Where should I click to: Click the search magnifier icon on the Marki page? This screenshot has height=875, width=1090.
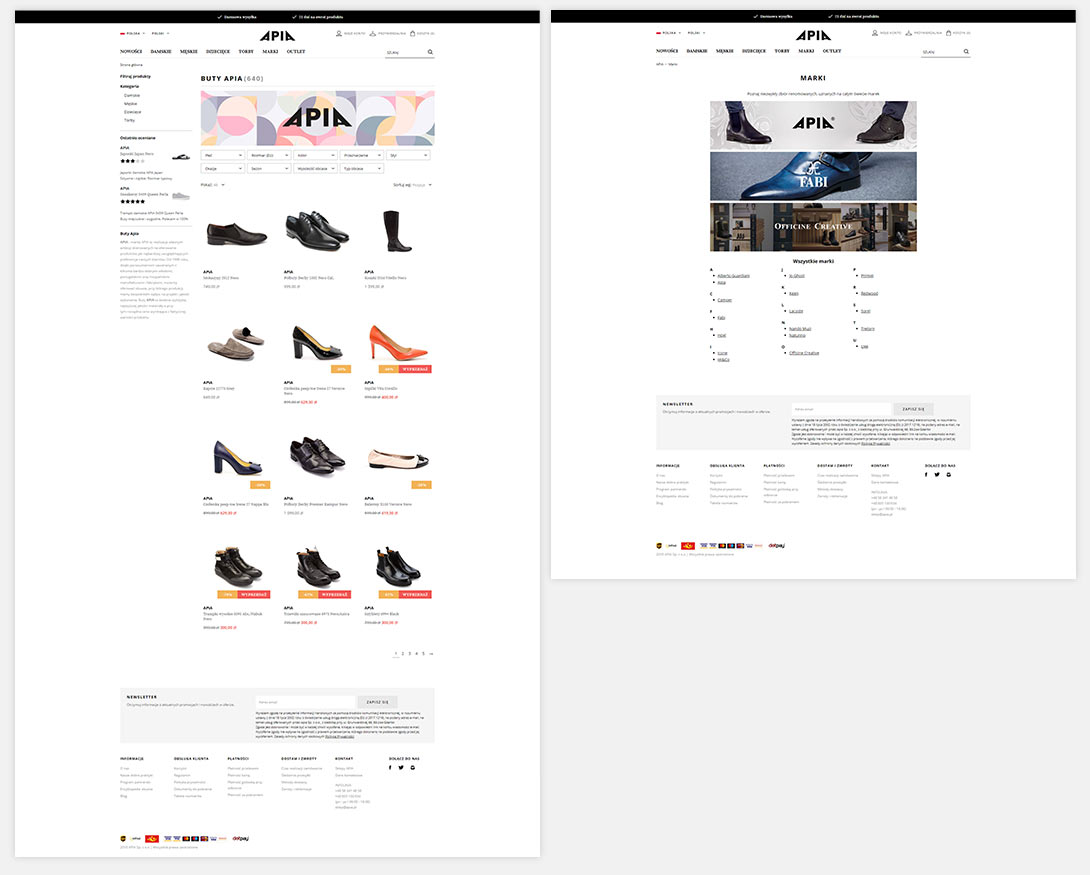pos(966,51)
